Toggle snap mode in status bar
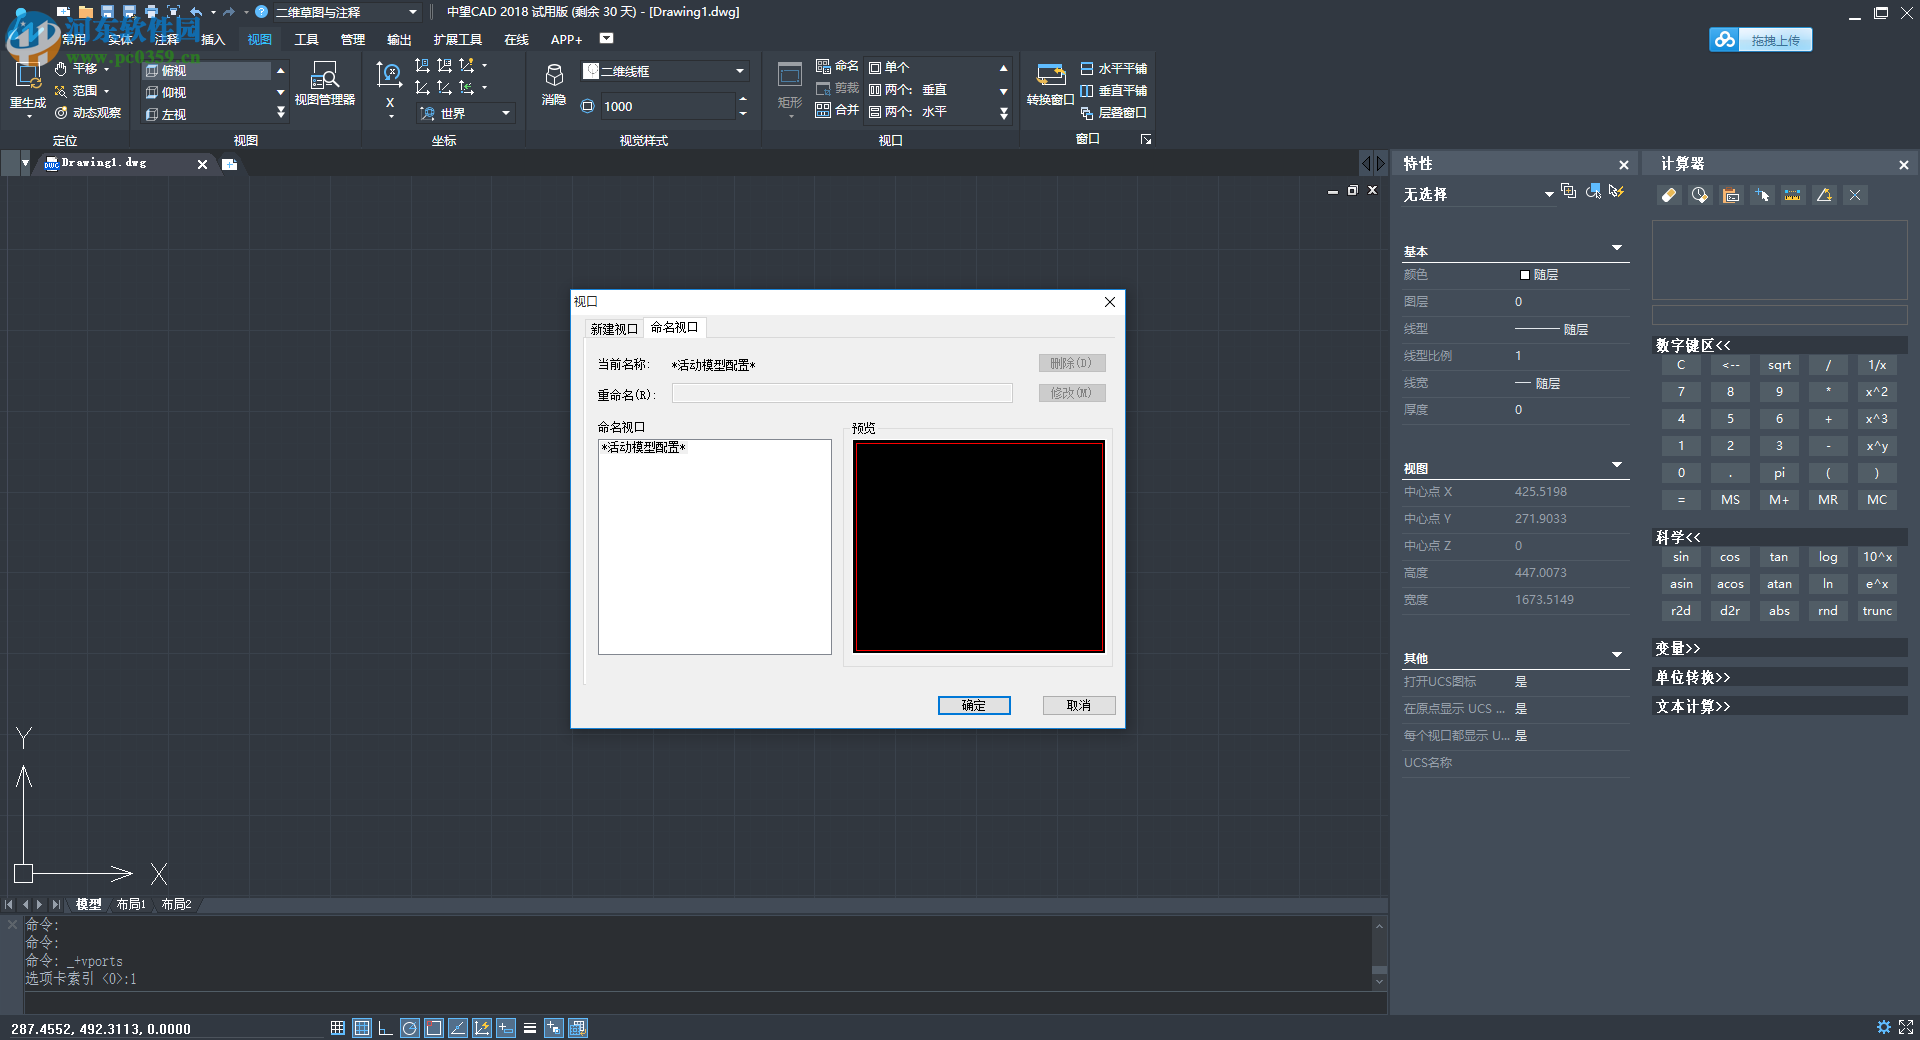The image size is (1920, 1040). (338, 1028)
